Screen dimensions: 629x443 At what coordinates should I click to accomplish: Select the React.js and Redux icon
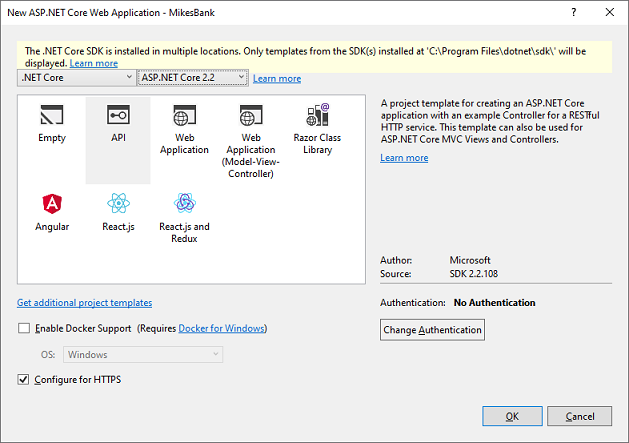[185, 203]
